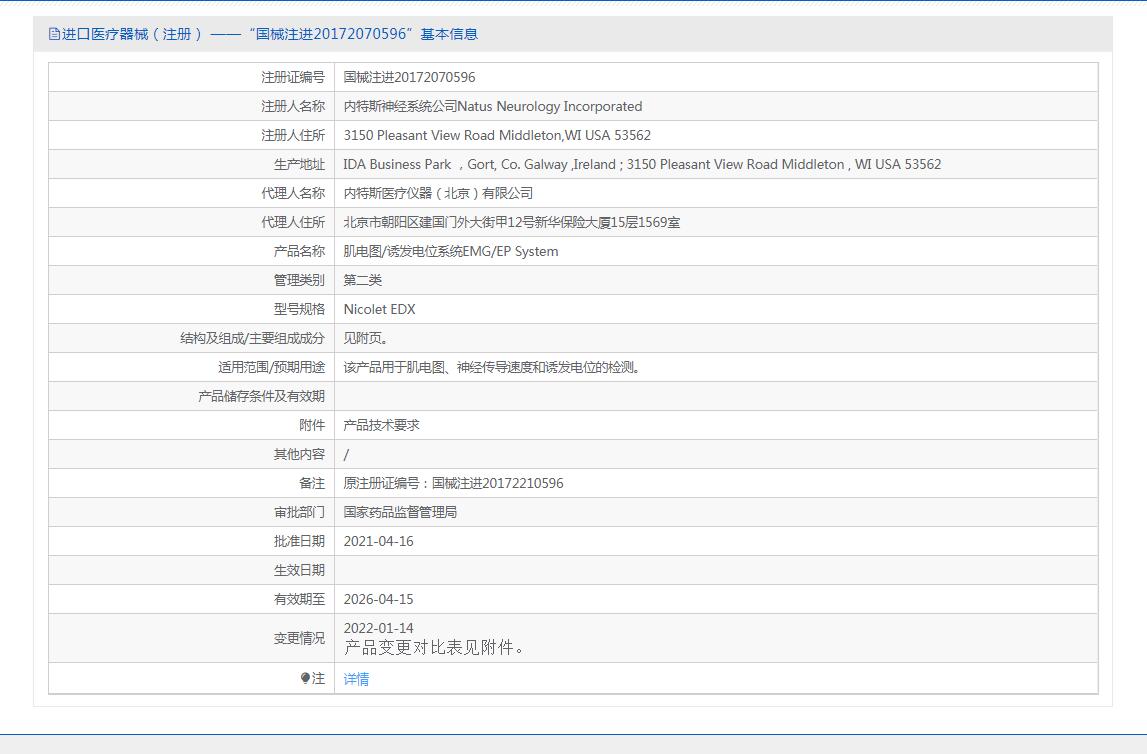Select expiry date 2026-04-15

(x=378, y=599)
